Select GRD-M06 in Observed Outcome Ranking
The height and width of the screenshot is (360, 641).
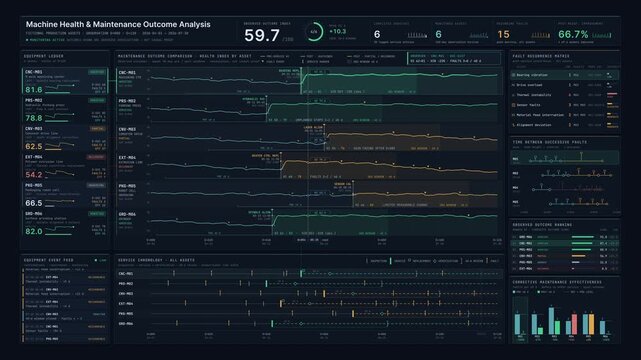coord(565,237)
